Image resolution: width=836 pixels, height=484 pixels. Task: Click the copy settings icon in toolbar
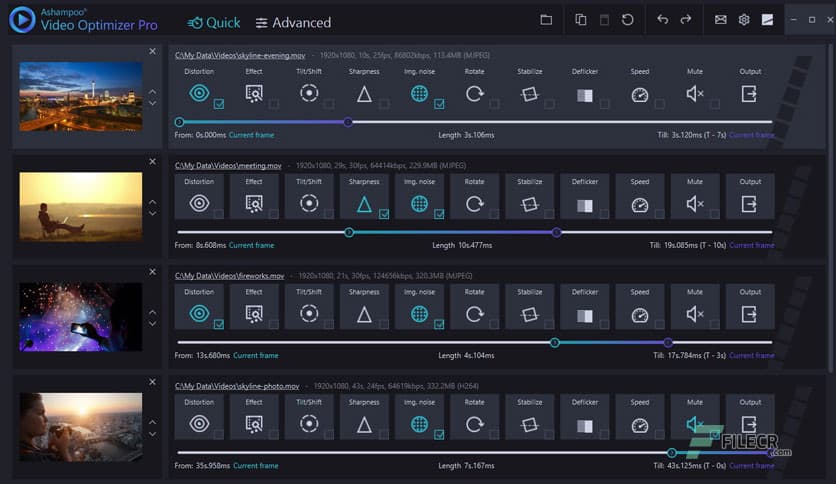tap(581, 20)
